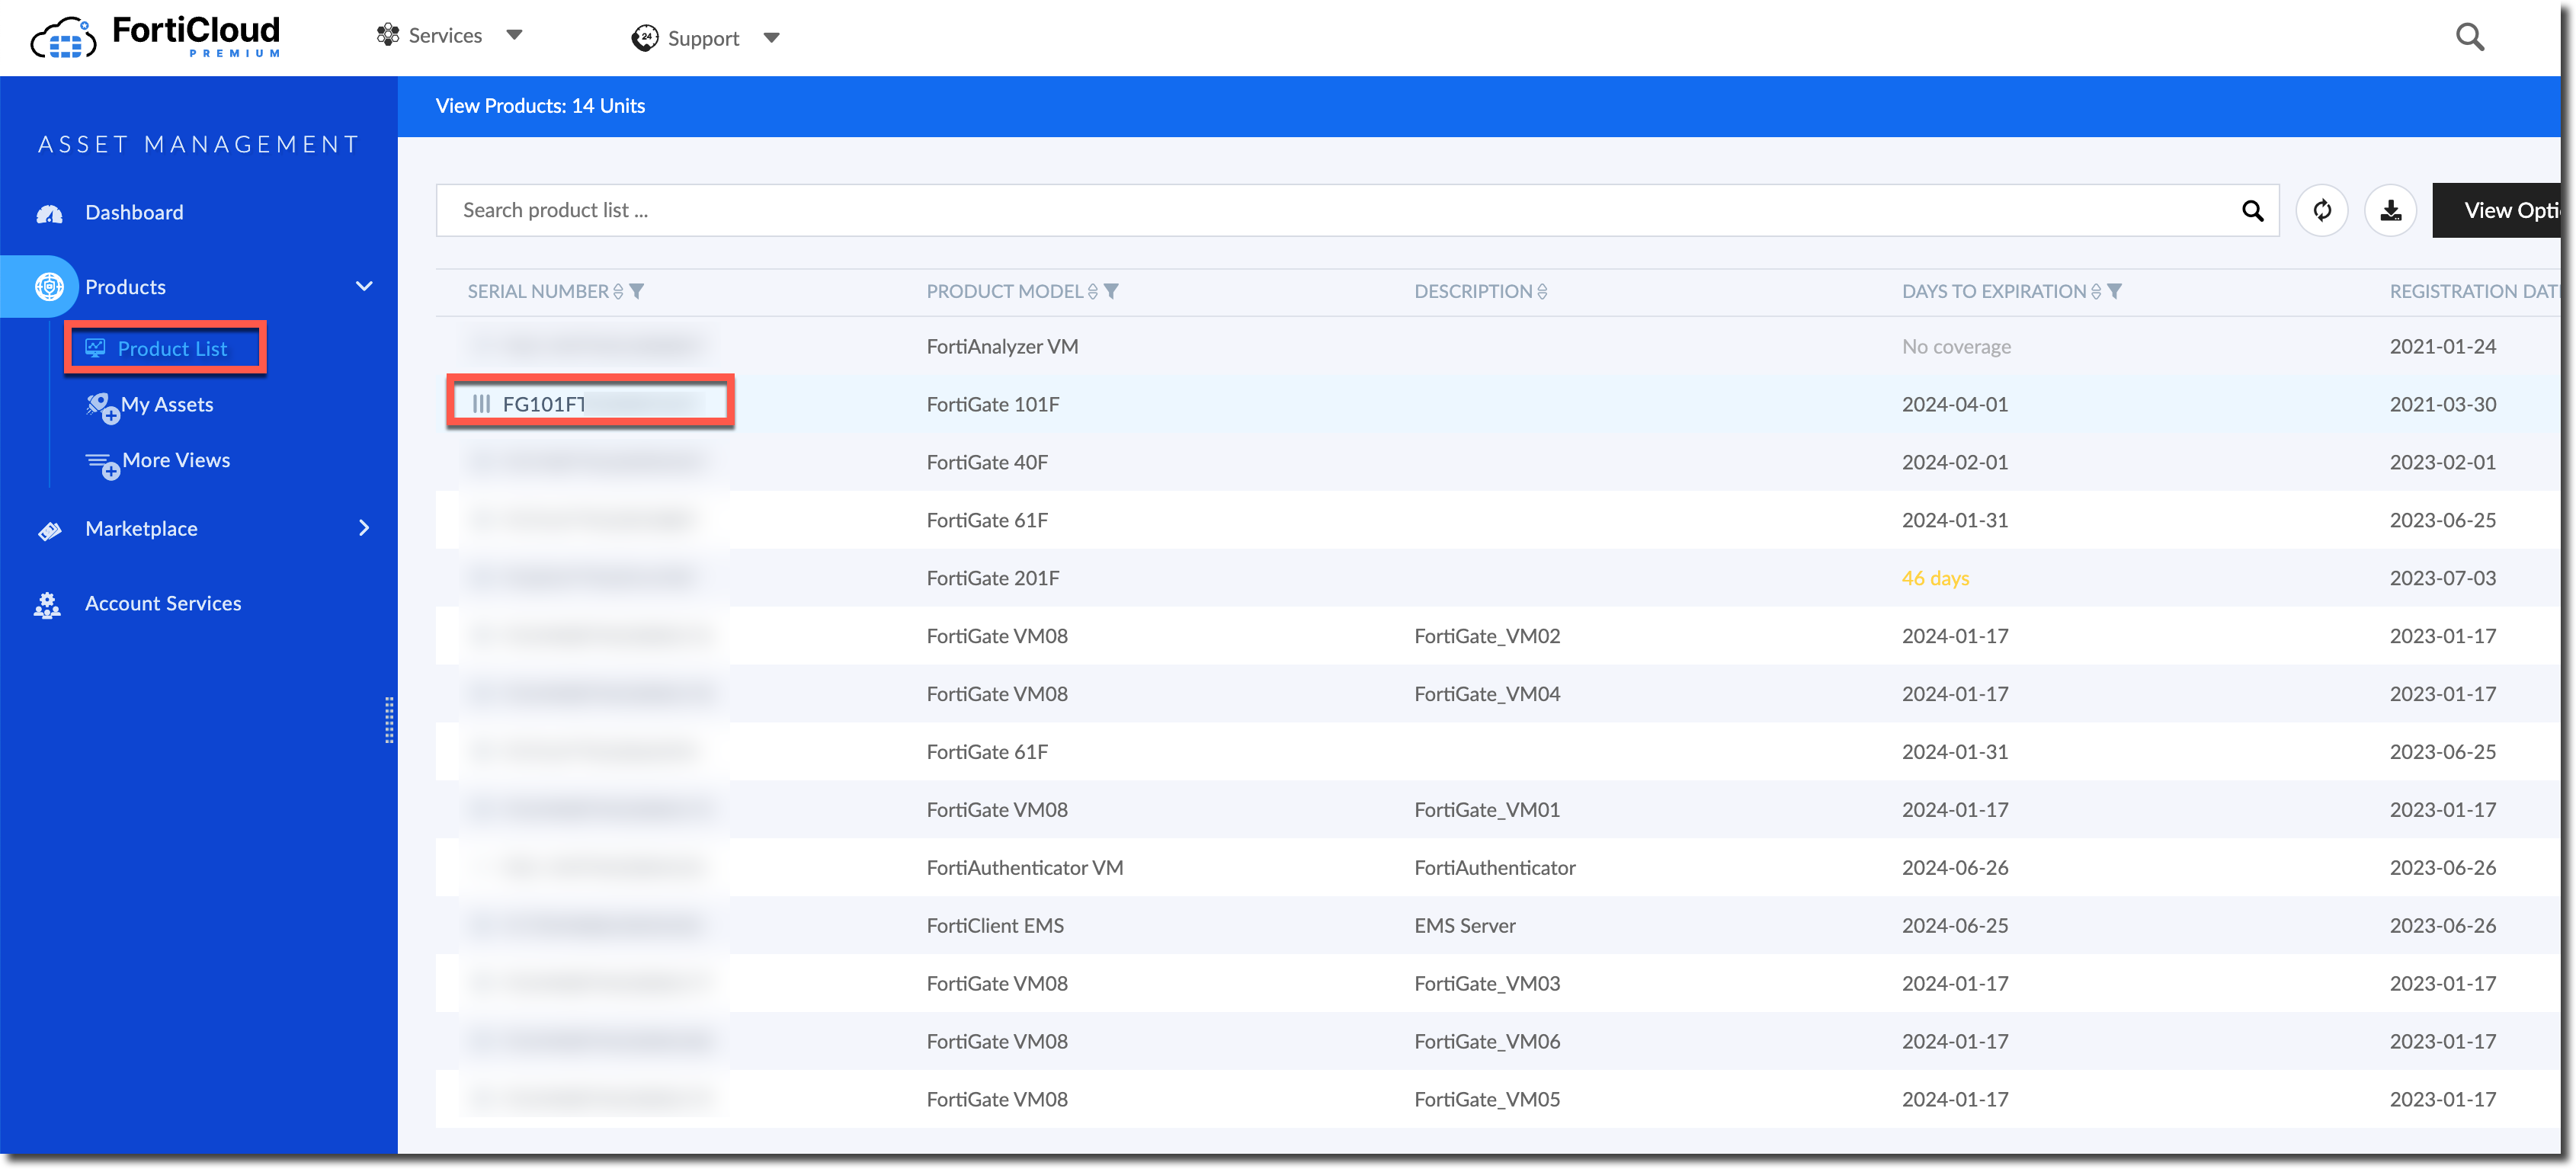Open the FG101F serial number row
This screenshot has height=1169, width=2576.
pyautogui.click(x=543, y=404)
